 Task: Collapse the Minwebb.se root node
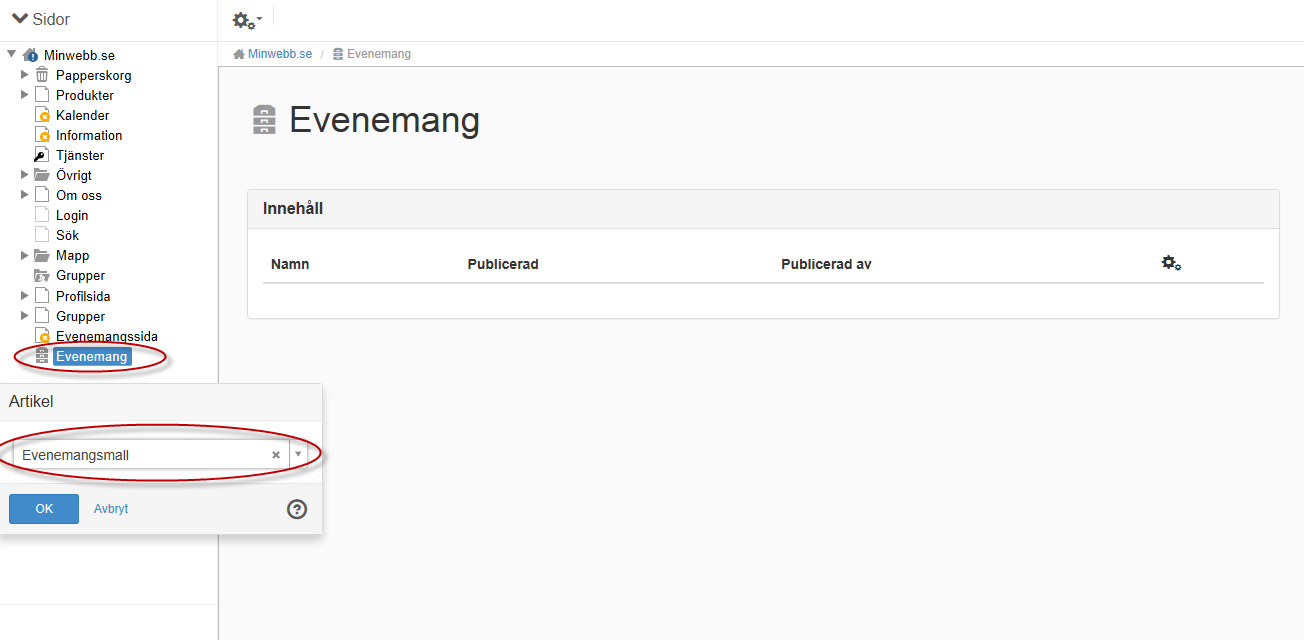click(x=11, y=55)
